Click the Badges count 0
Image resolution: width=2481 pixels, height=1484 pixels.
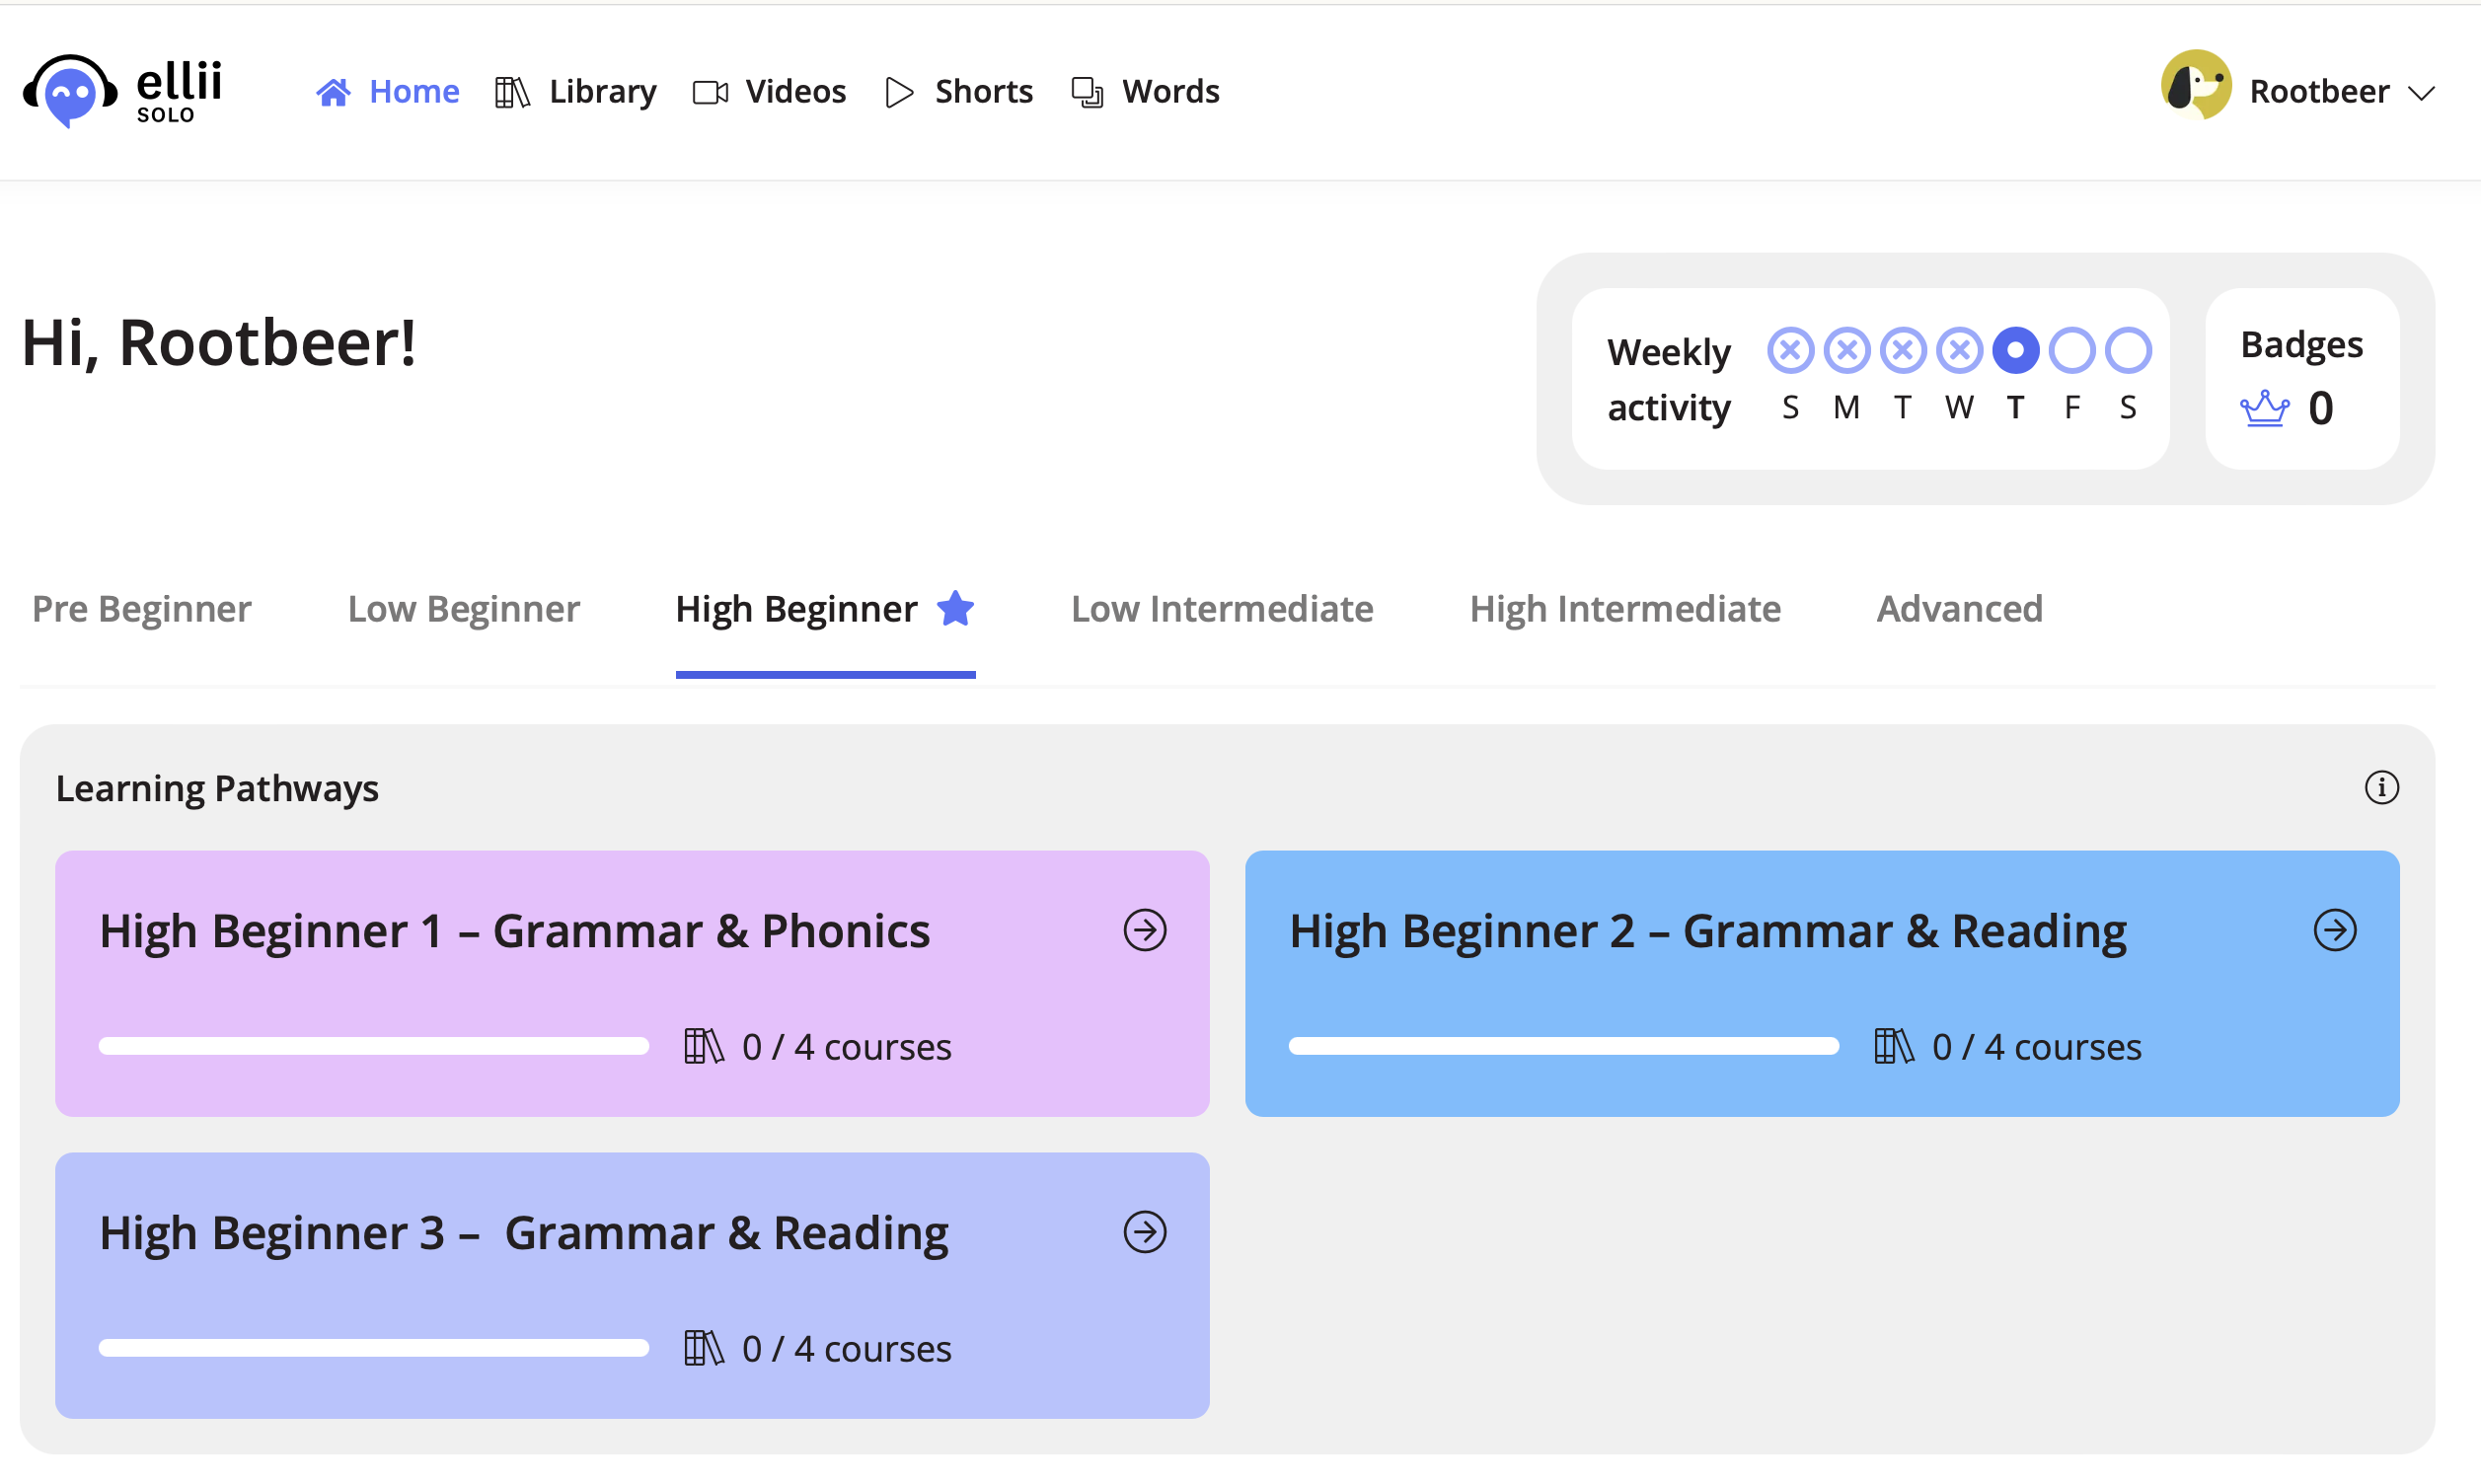(2321, 408)
